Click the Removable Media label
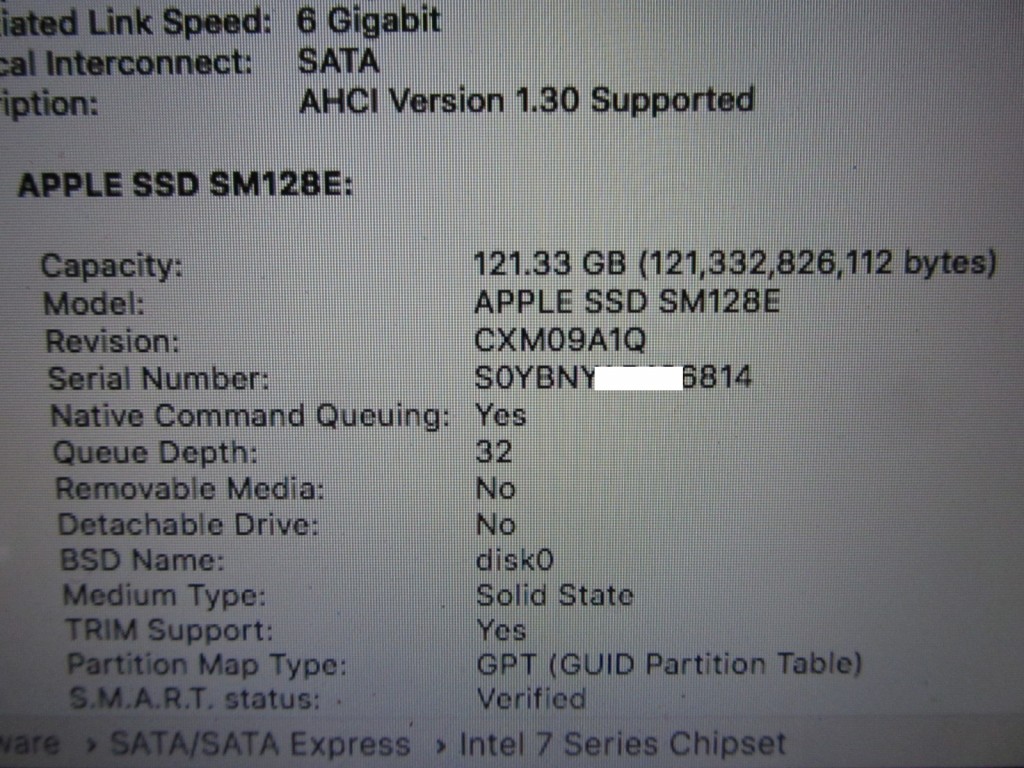This screenshot has width=1024, height=768. [190, 488]
